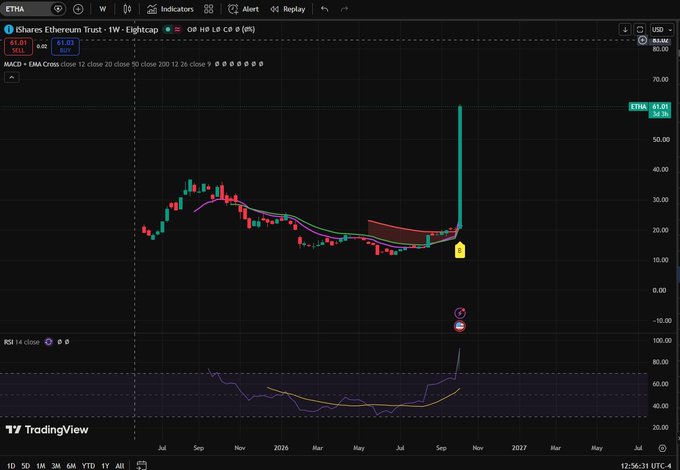The height and width of the screenshot is (470, 680).
Task: Undo the last chart action
Action: coord(324,9)
